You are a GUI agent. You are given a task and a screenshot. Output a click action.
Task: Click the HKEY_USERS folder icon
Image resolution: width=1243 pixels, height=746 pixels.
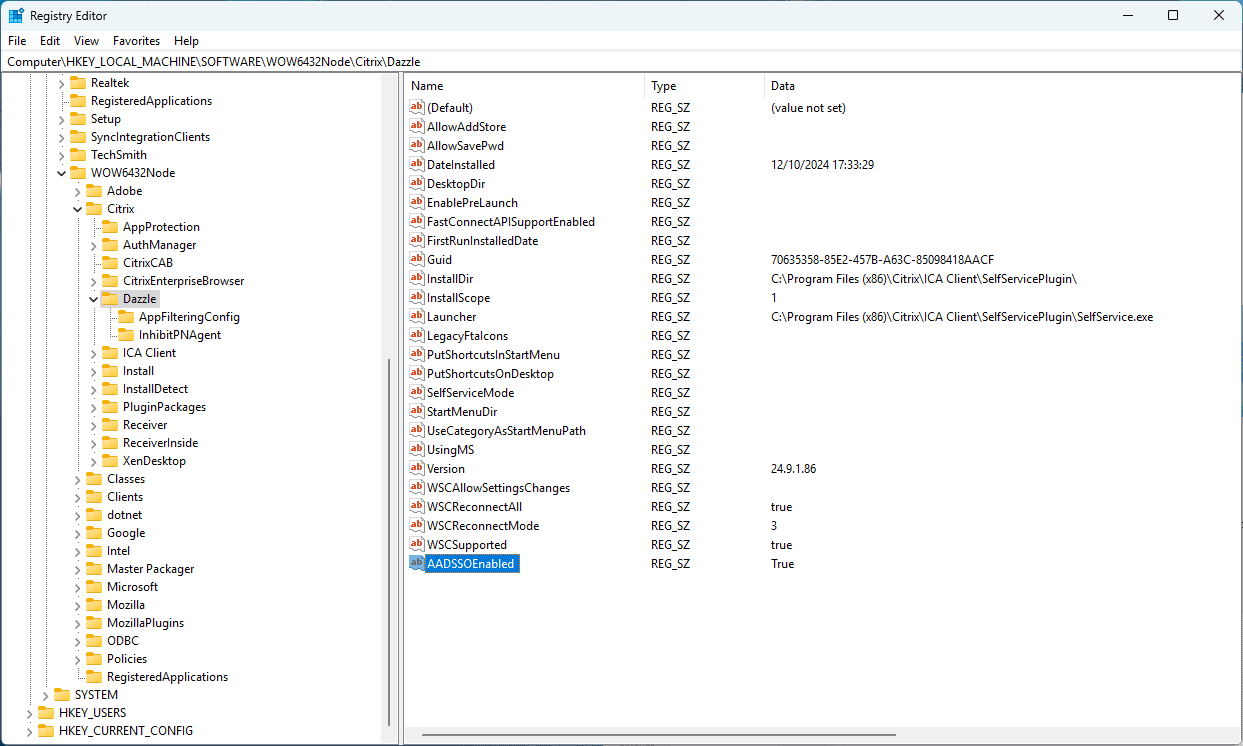click(x=45, y=713)
